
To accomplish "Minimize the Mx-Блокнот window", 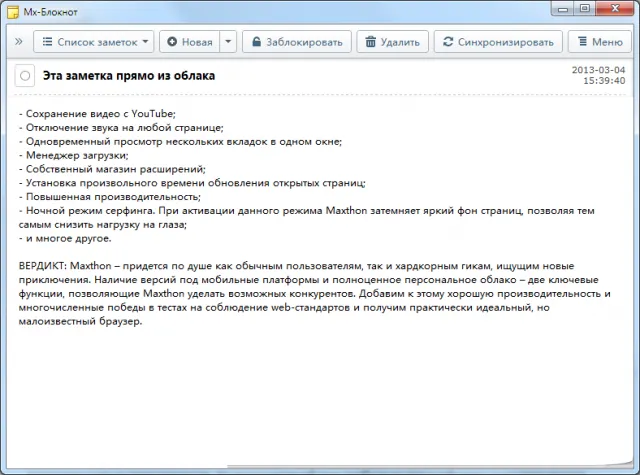I will [x=564, y=8].
